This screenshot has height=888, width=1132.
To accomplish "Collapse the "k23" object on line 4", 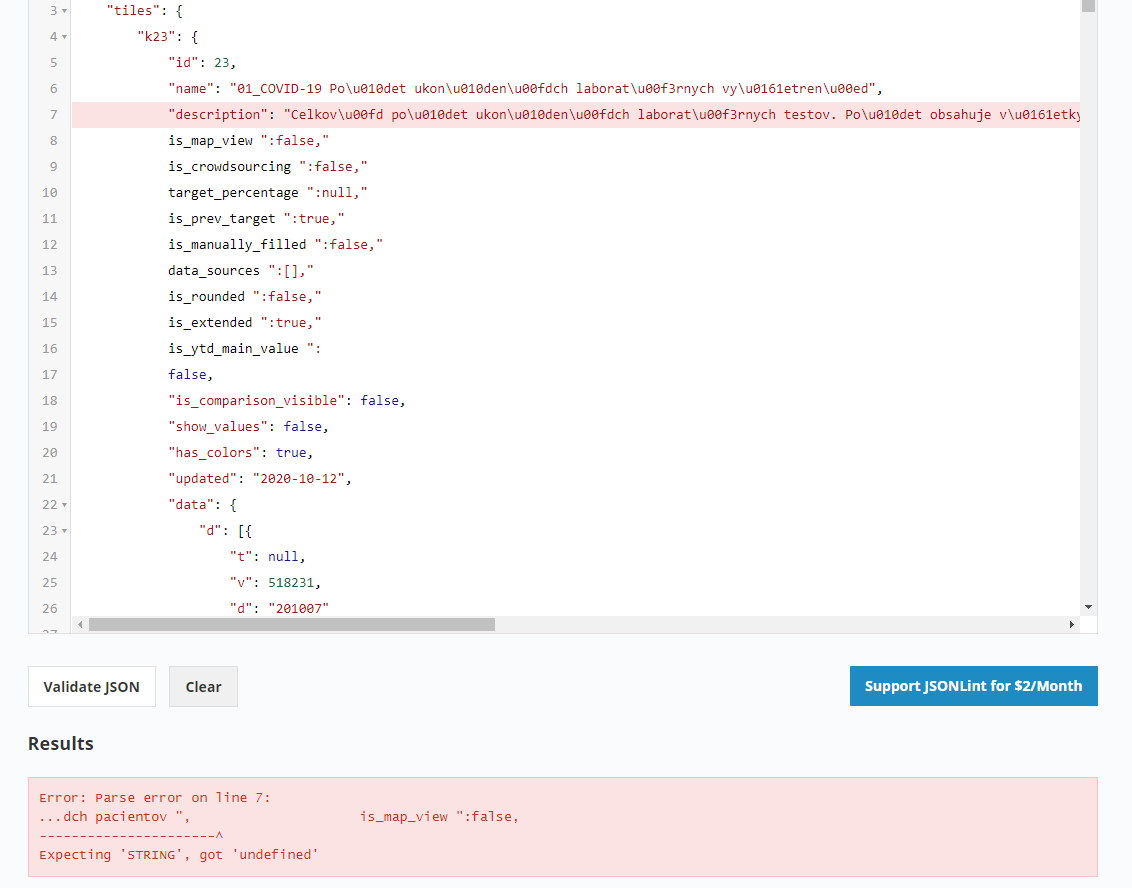I will [x=63, y=36].
